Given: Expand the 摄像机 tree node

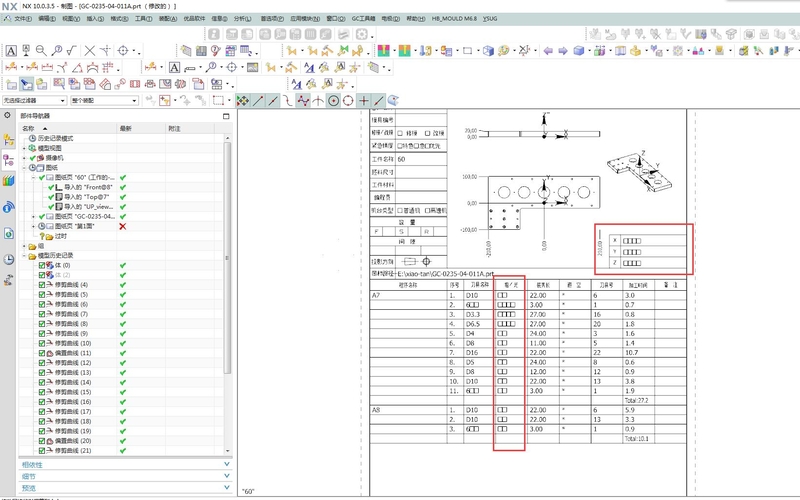Looking at the screenshot, I should pyautogui.click(x=24, y=158).
